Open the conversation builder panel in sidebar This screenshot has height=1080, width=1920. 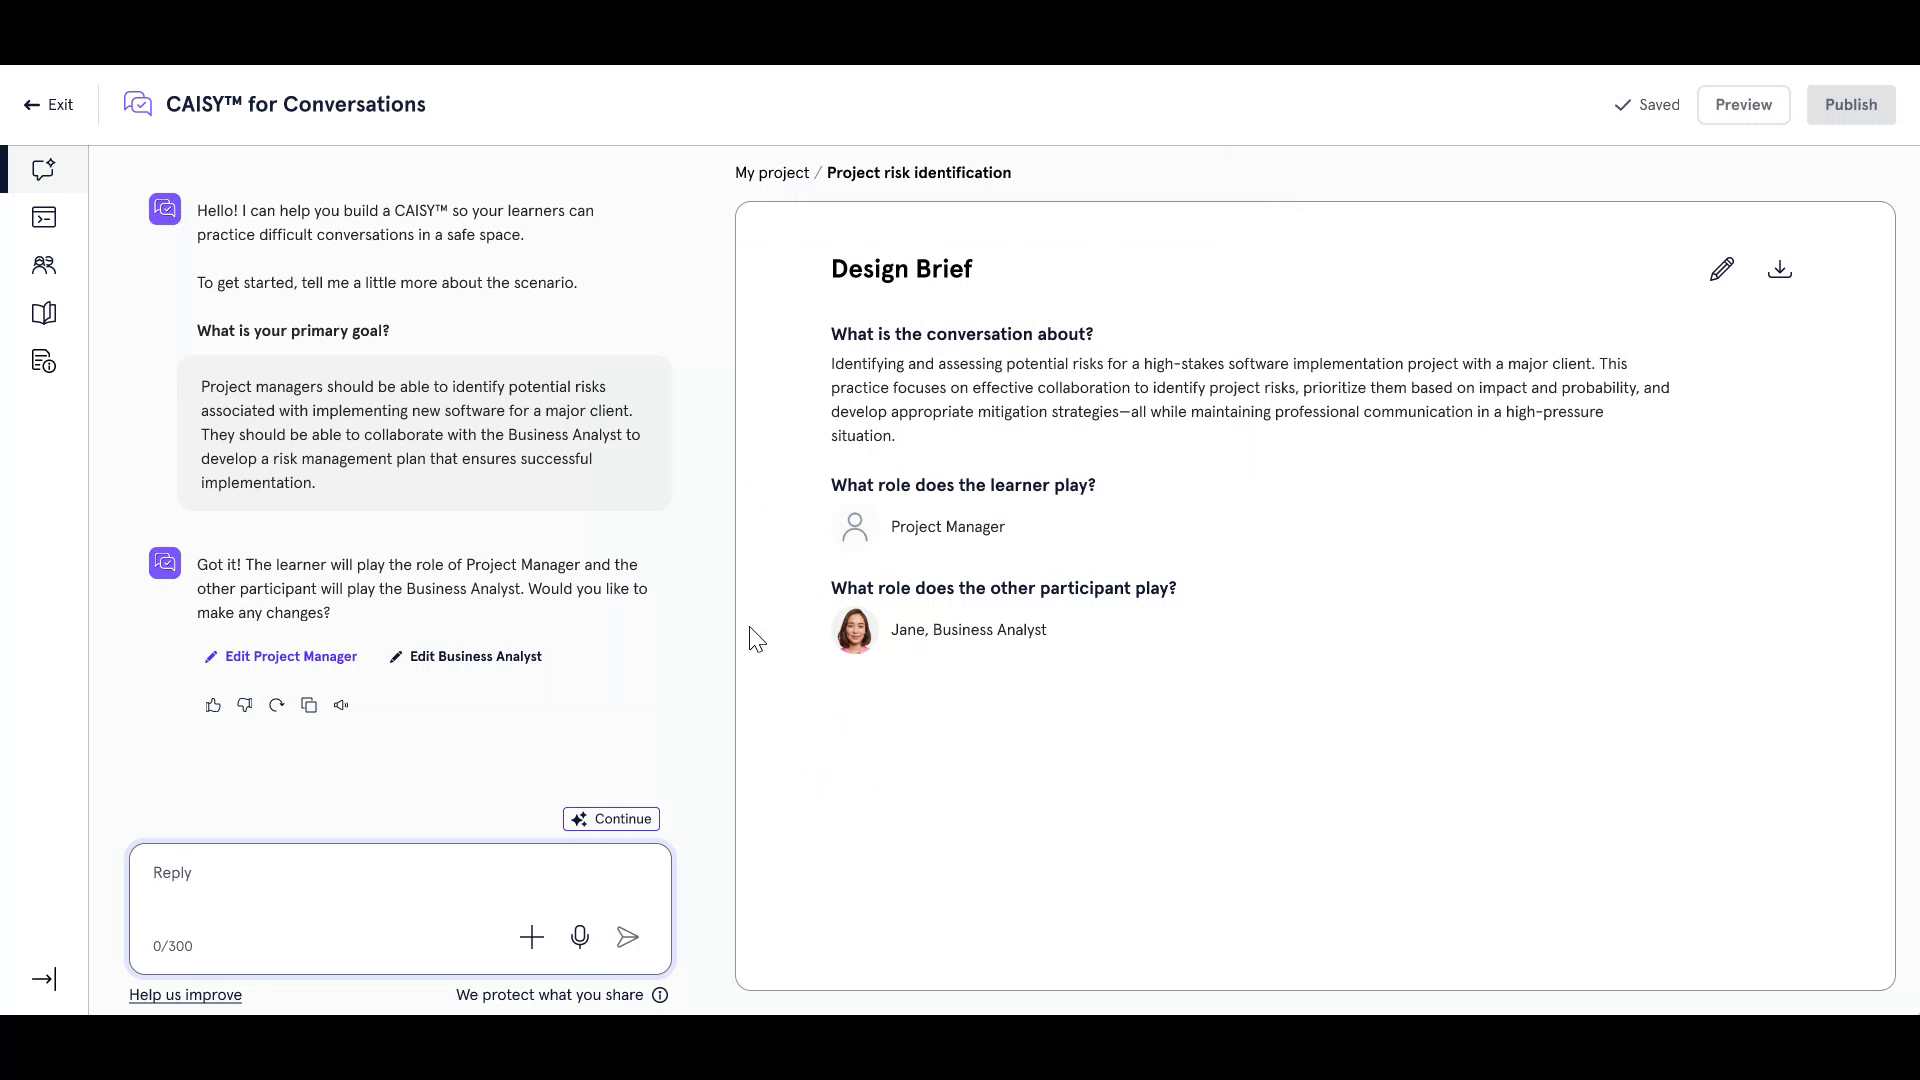click(42, 169)
